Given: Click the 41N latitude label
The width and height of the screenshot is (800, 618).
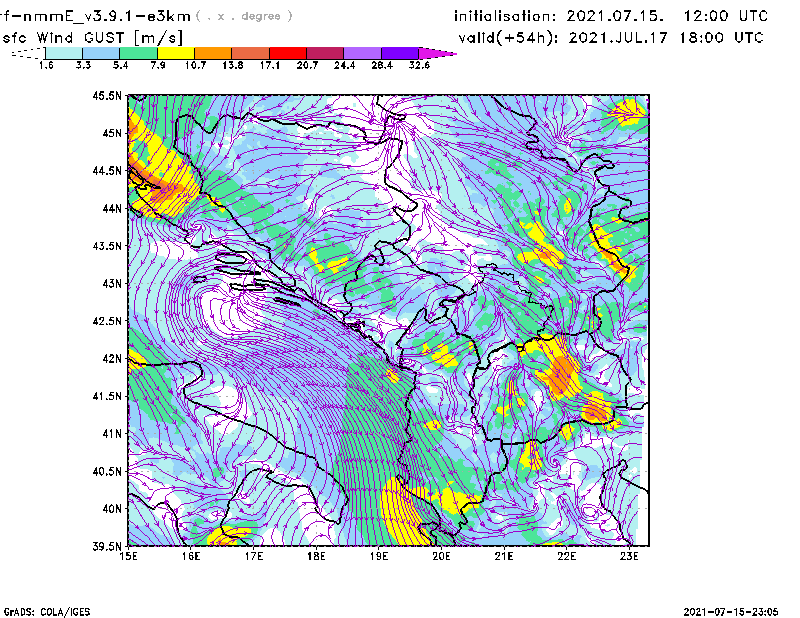Looking at the screenshot, I should point(112,434).
